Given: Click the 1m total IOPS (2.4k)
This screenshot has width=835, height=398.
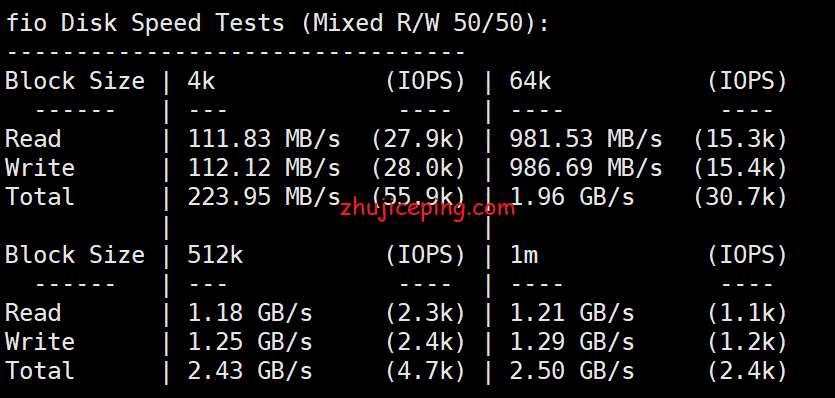Looking at the screenshot, I should (748, 371).
